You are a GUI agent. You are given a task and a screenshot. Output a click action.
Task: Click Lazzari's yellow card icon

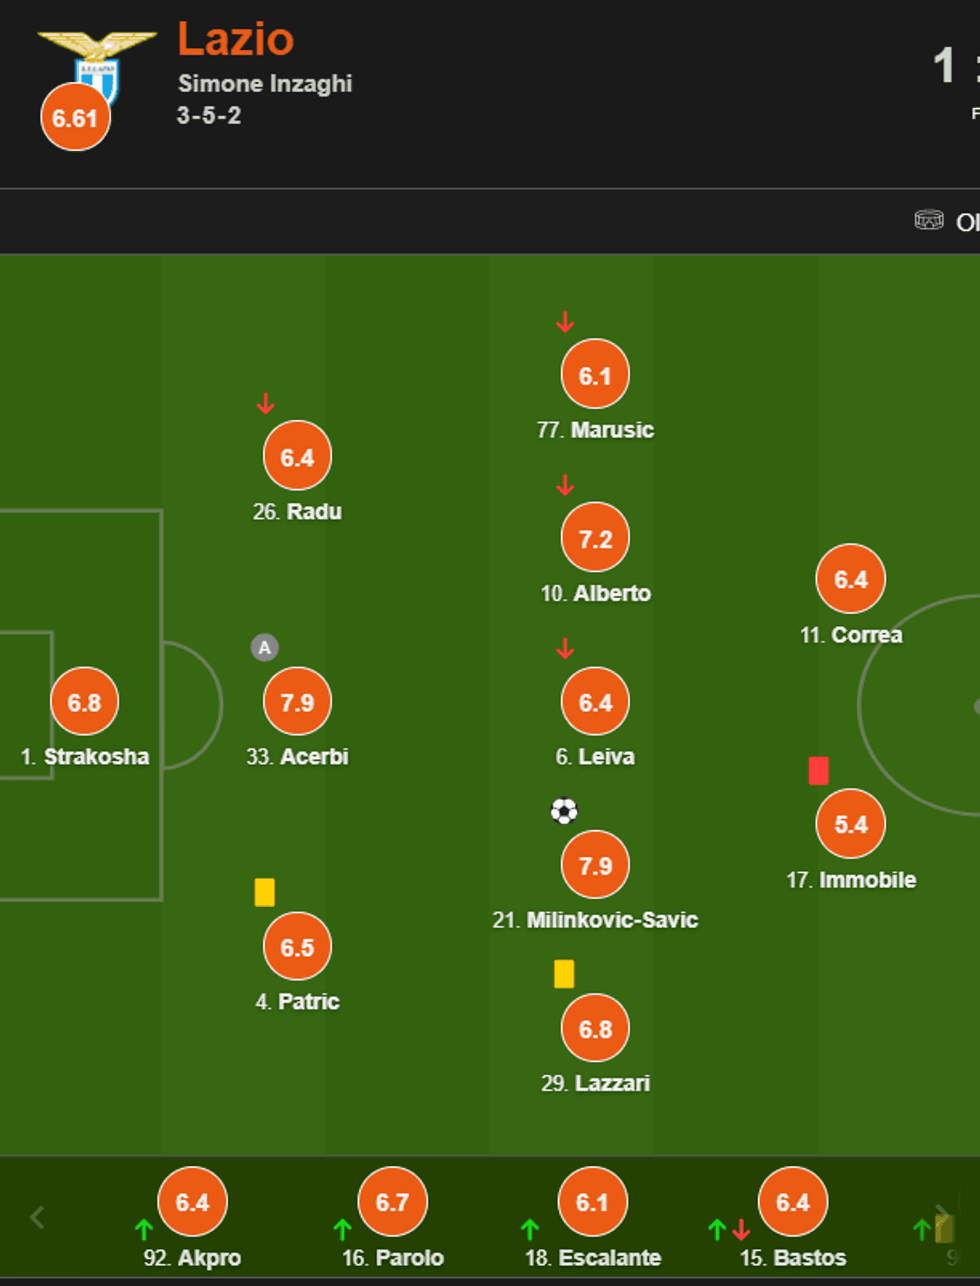click(x=564, y=974)
